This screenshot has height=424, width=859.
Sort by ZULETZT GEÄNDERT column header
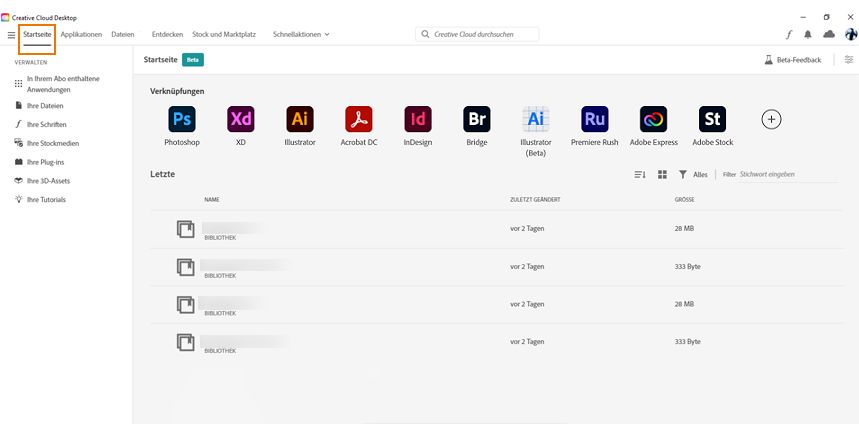click(x=535, y=200)
